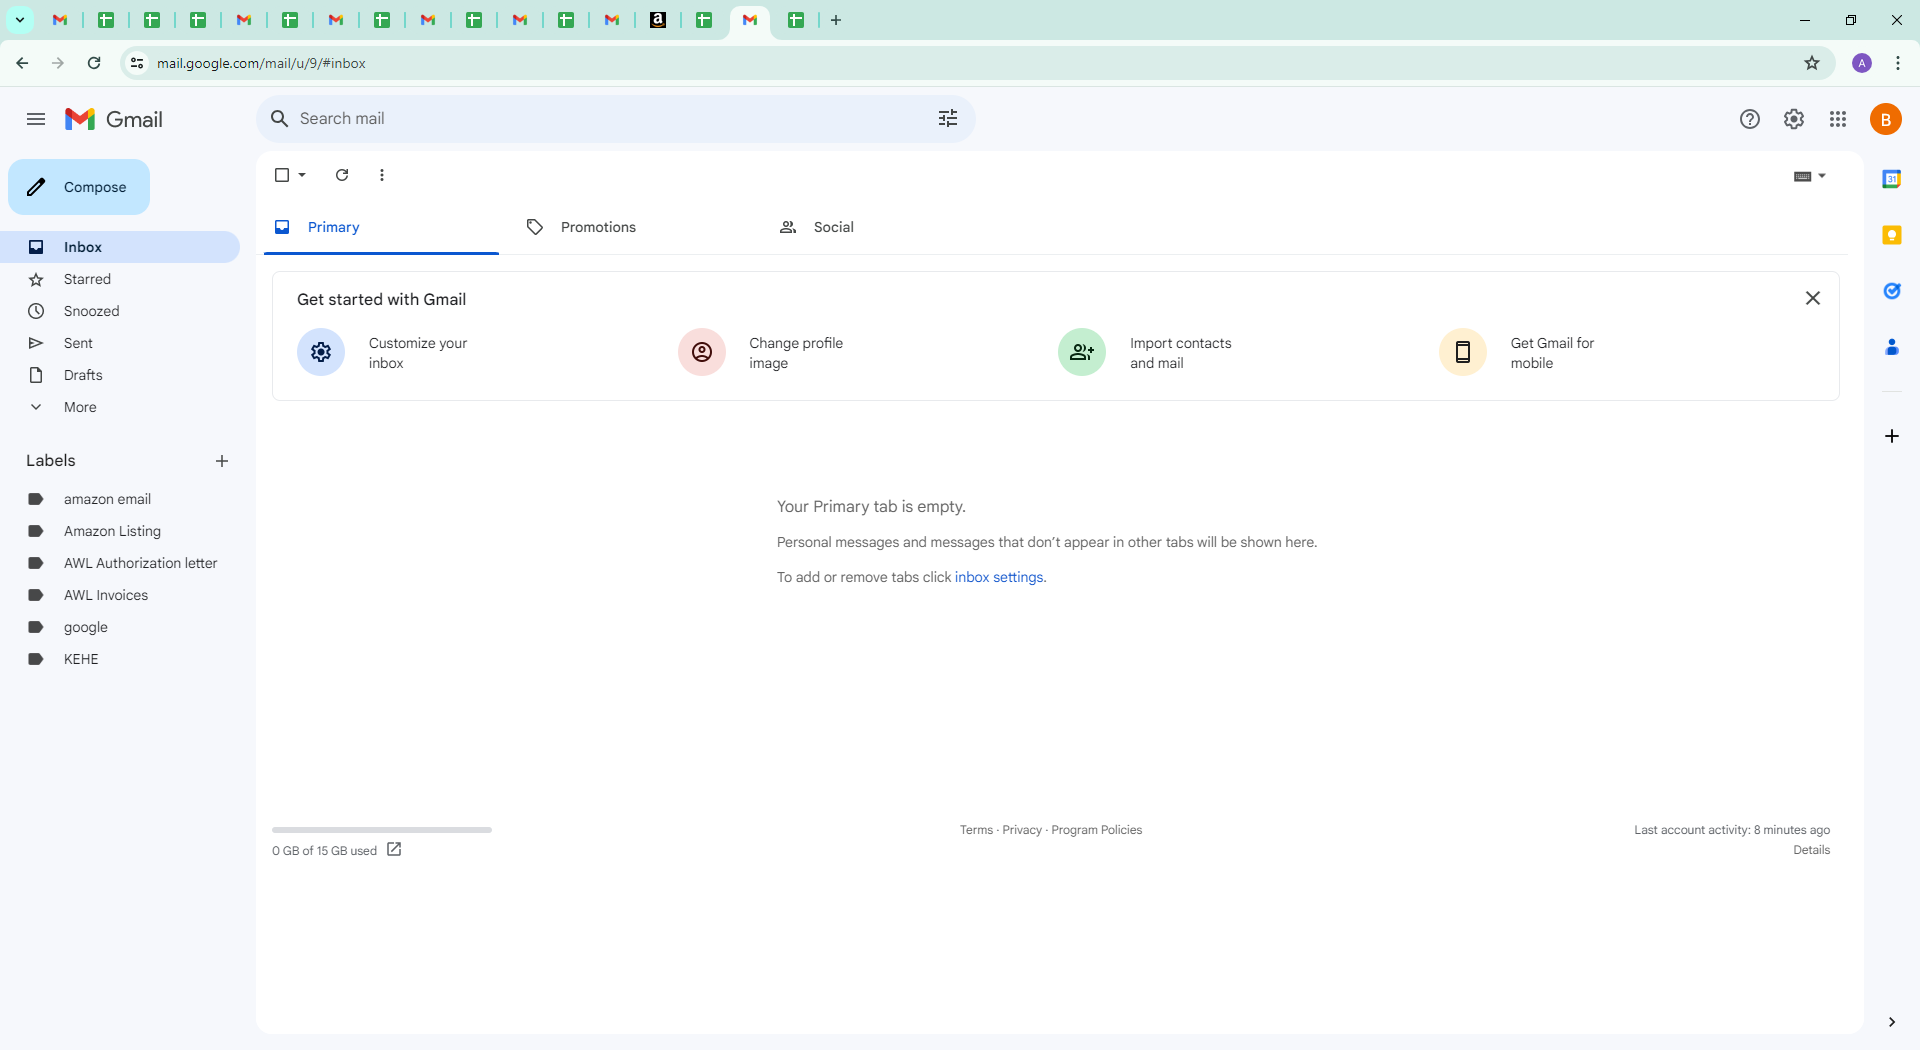
Task: View site information icon in address bar
Action: click(137, 63)
